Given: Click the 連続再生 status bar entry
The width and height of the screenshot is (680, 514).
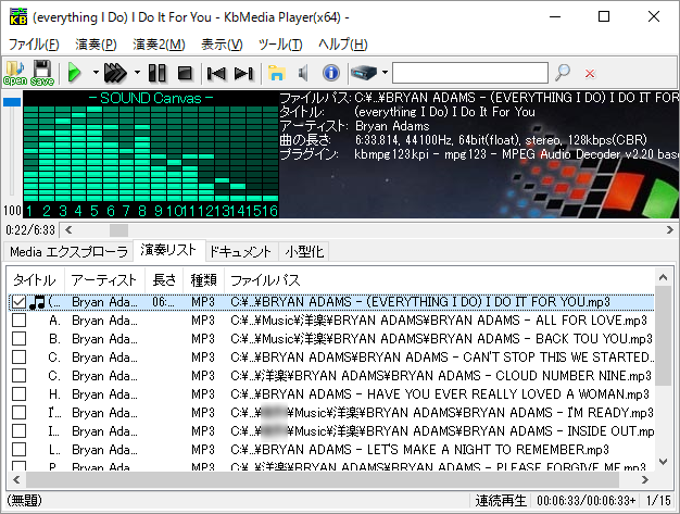Looking at the screenshot, I should pos(500,501).
